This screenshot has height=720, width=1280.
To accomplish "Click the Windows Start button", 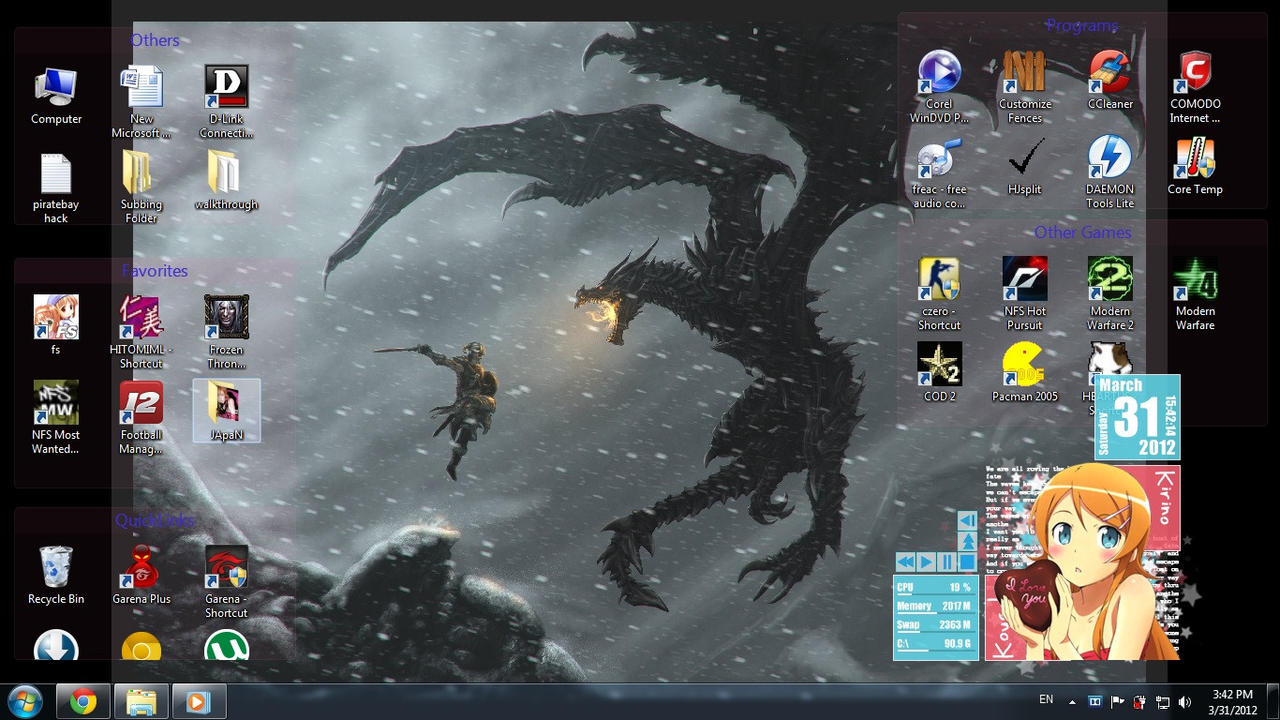I will pyautogui.click(x=24, y=701).
